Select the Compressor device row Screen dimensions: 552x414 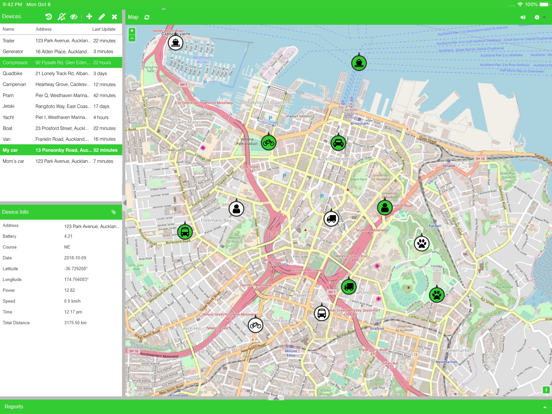pyautogui.click(x=61, y=62)
